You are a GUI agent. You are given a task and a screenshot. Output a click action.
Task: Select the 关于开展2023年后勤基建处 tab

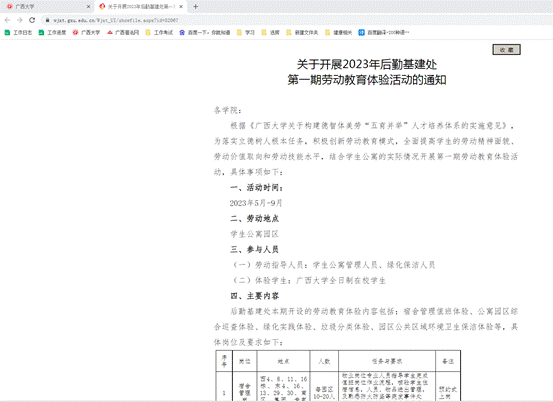click(141, 6)
